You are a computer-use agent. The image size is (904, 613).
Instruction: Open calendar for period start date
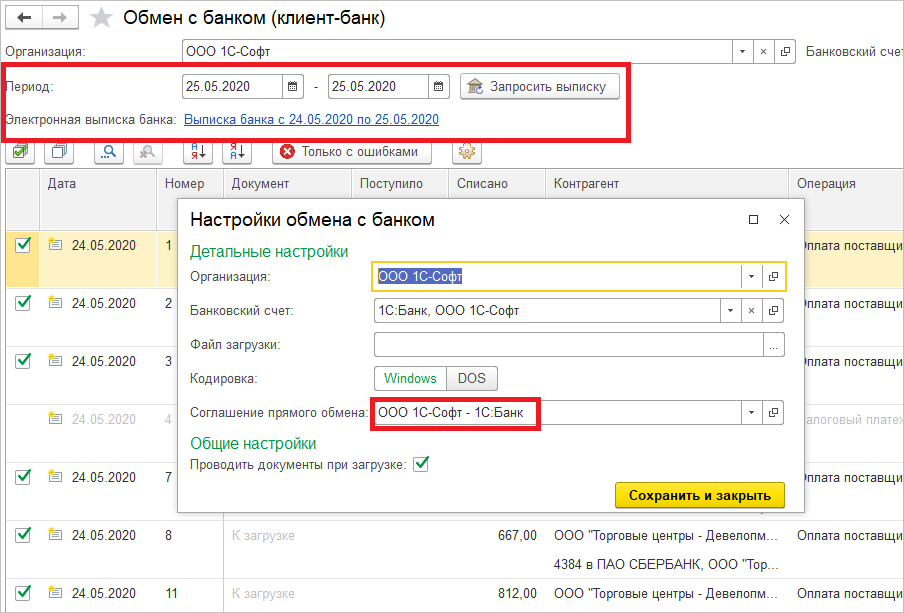[x=292, y=87]
